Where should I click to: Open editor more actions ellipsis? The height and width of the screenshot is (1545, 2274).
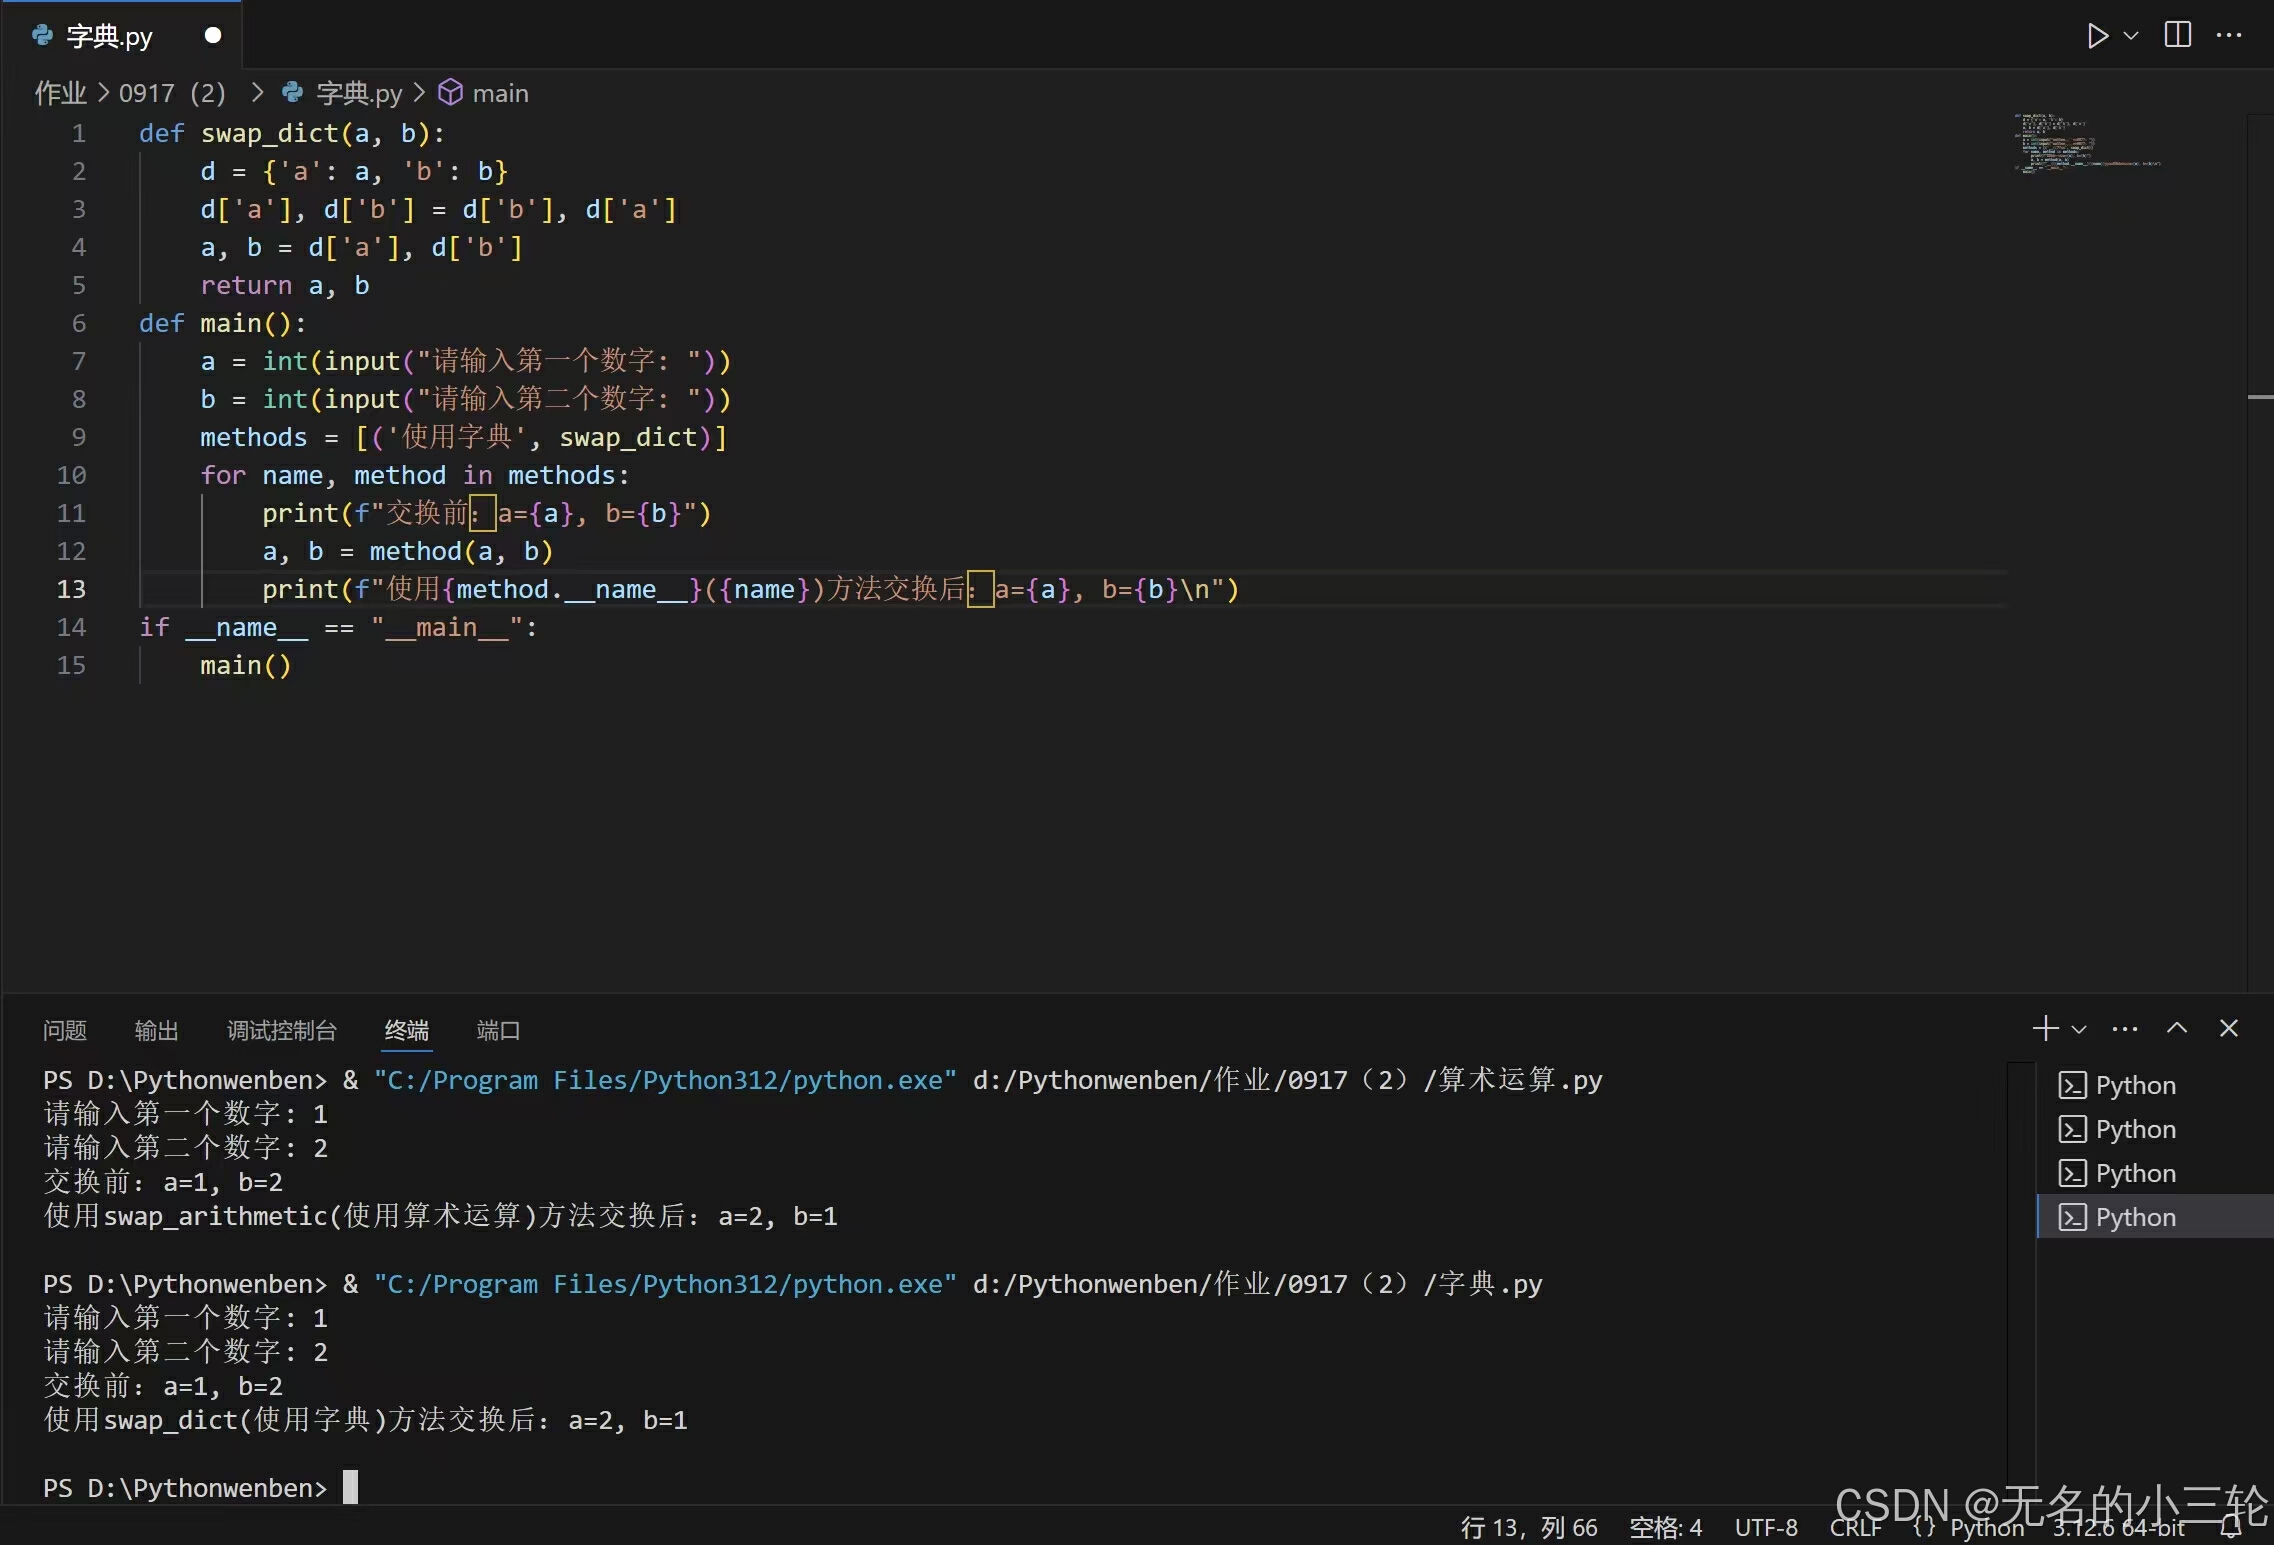[2229, 35]
